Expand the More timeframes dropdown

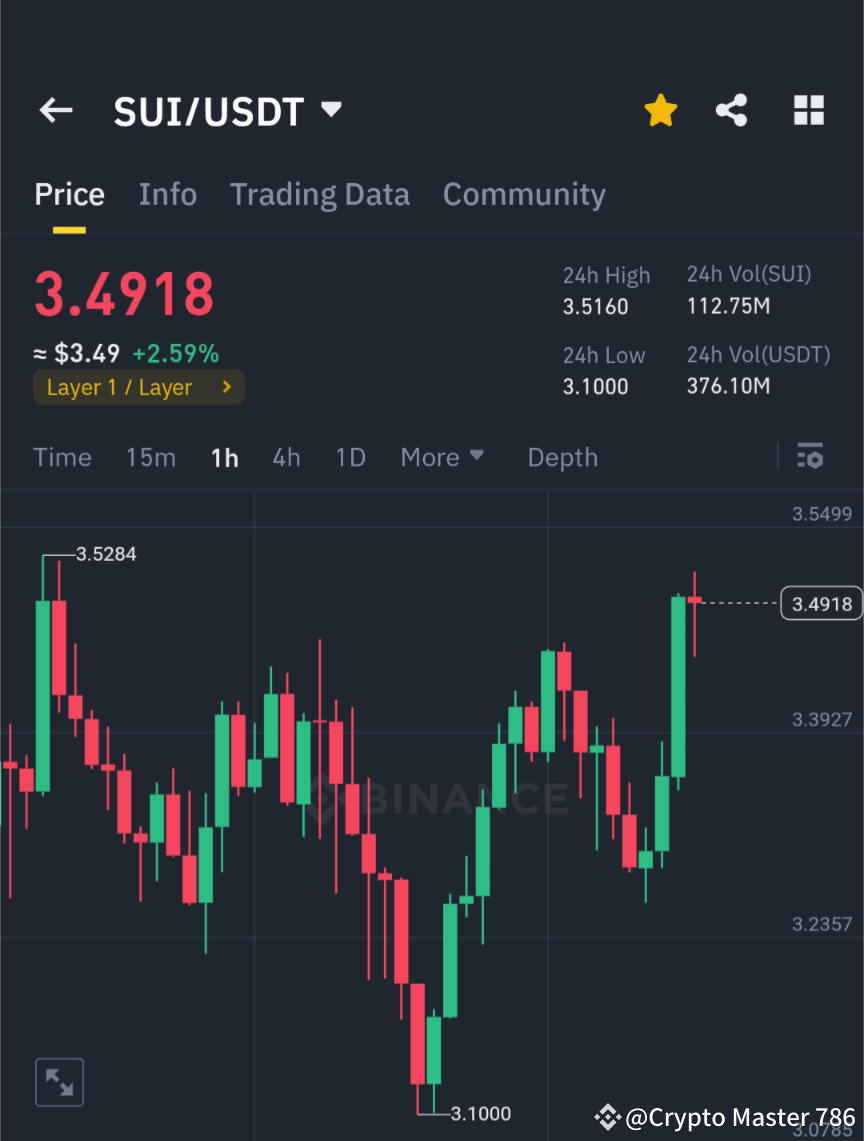[441, 457]
